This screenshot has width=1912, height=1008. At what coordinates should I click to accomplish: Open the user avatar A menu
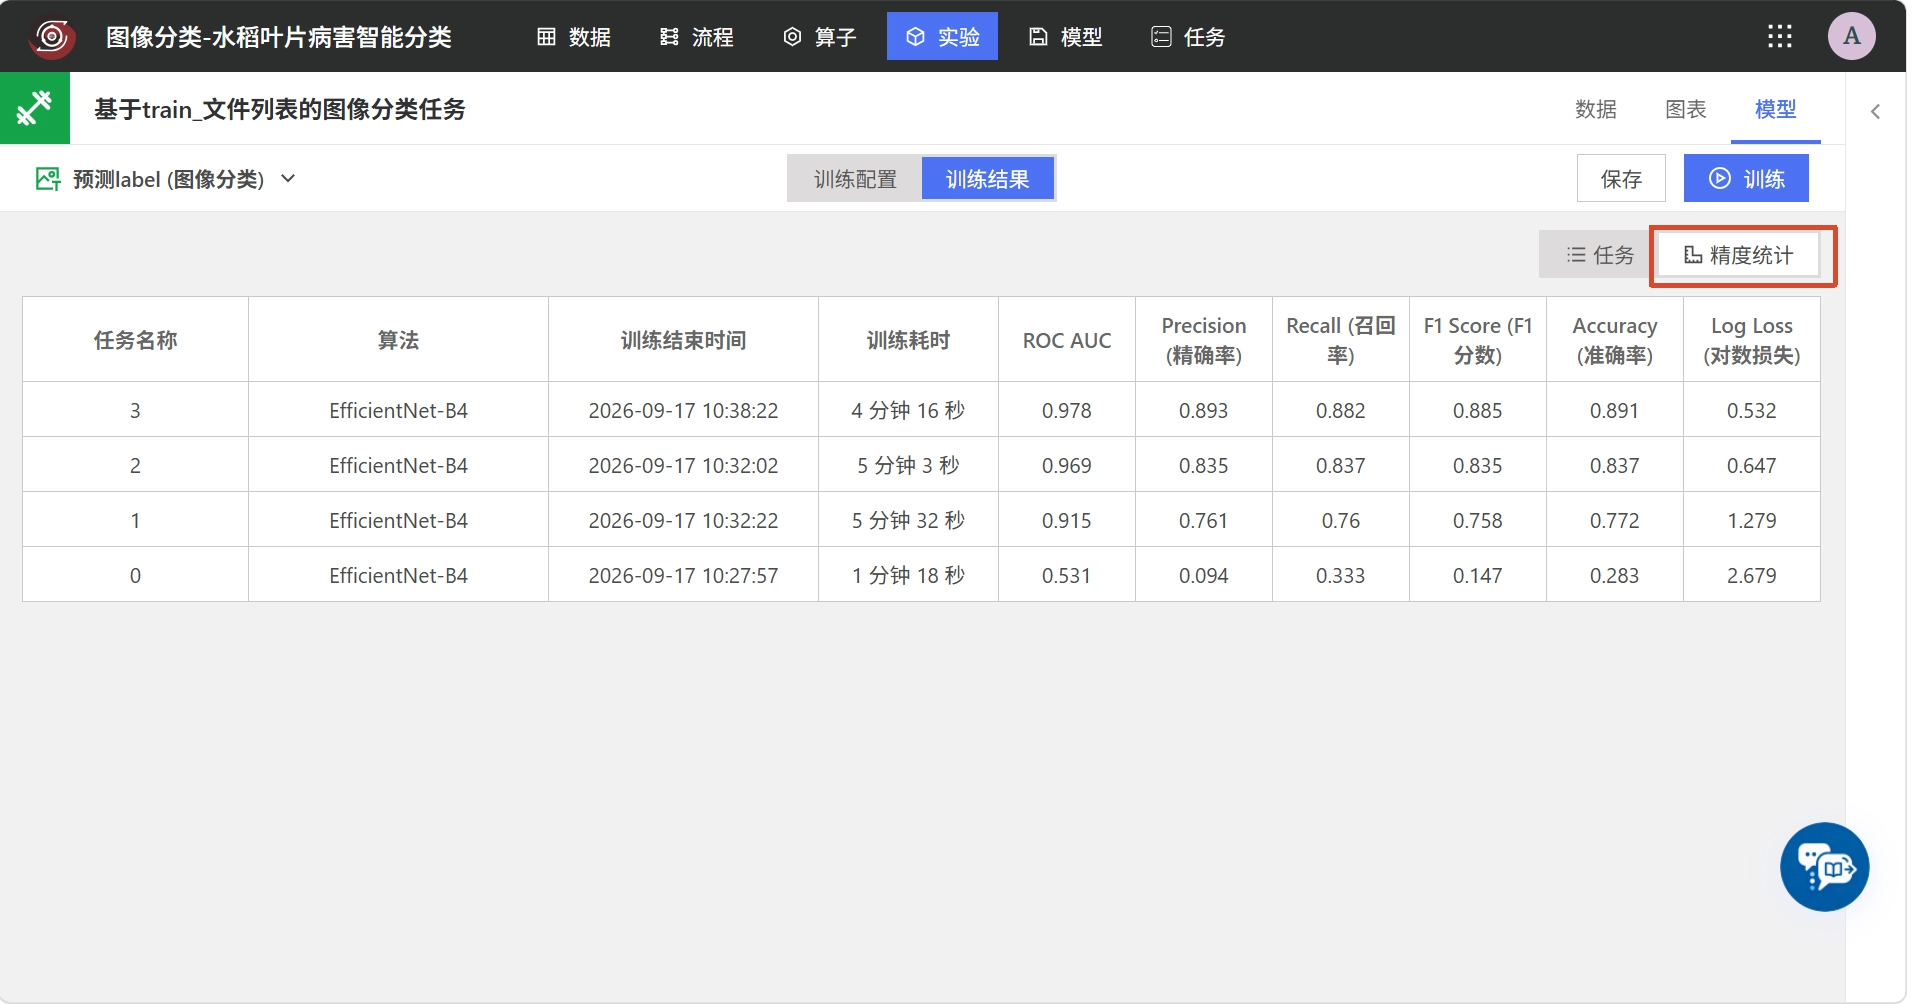[1852, 37]
